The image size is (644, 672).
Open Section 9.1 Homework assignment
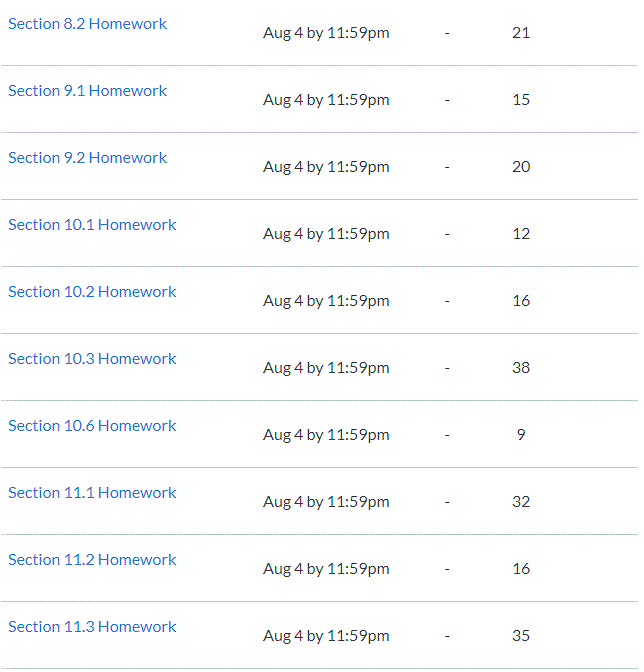(87, 91)
